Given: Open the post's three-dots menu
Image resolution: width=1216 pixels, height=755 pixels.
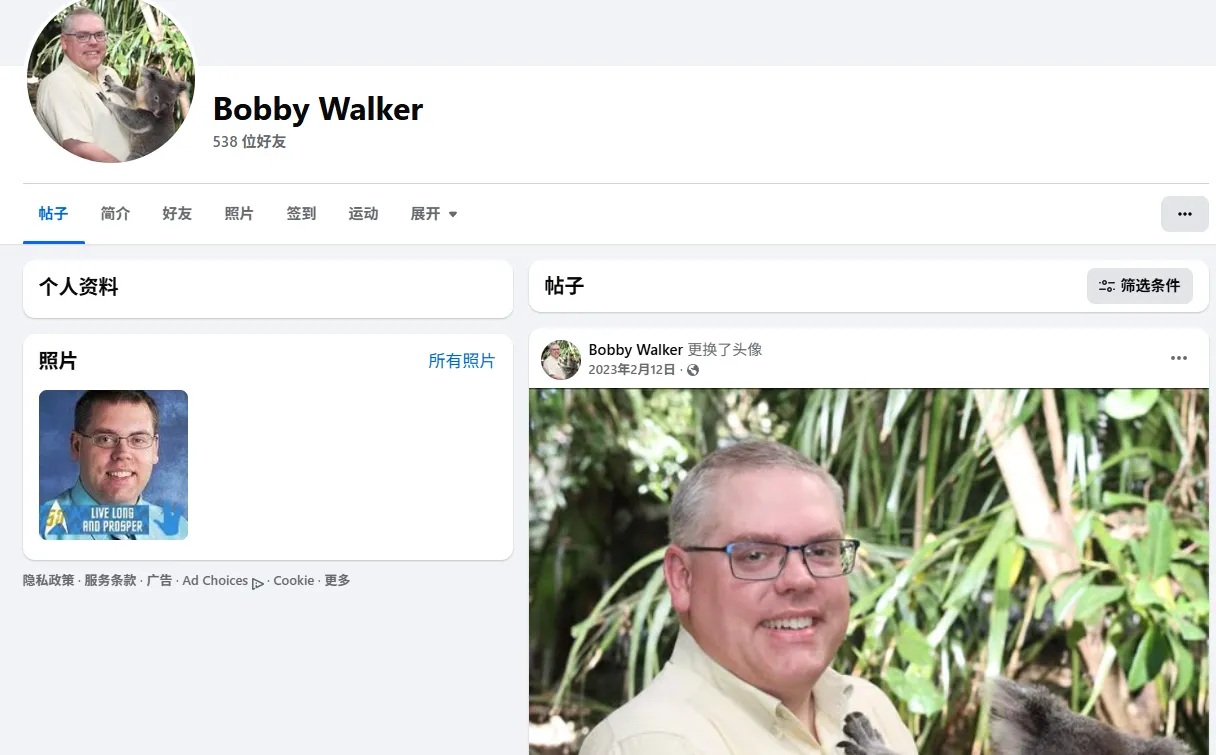Looking at the screenshot, I should coord(1179,358).
